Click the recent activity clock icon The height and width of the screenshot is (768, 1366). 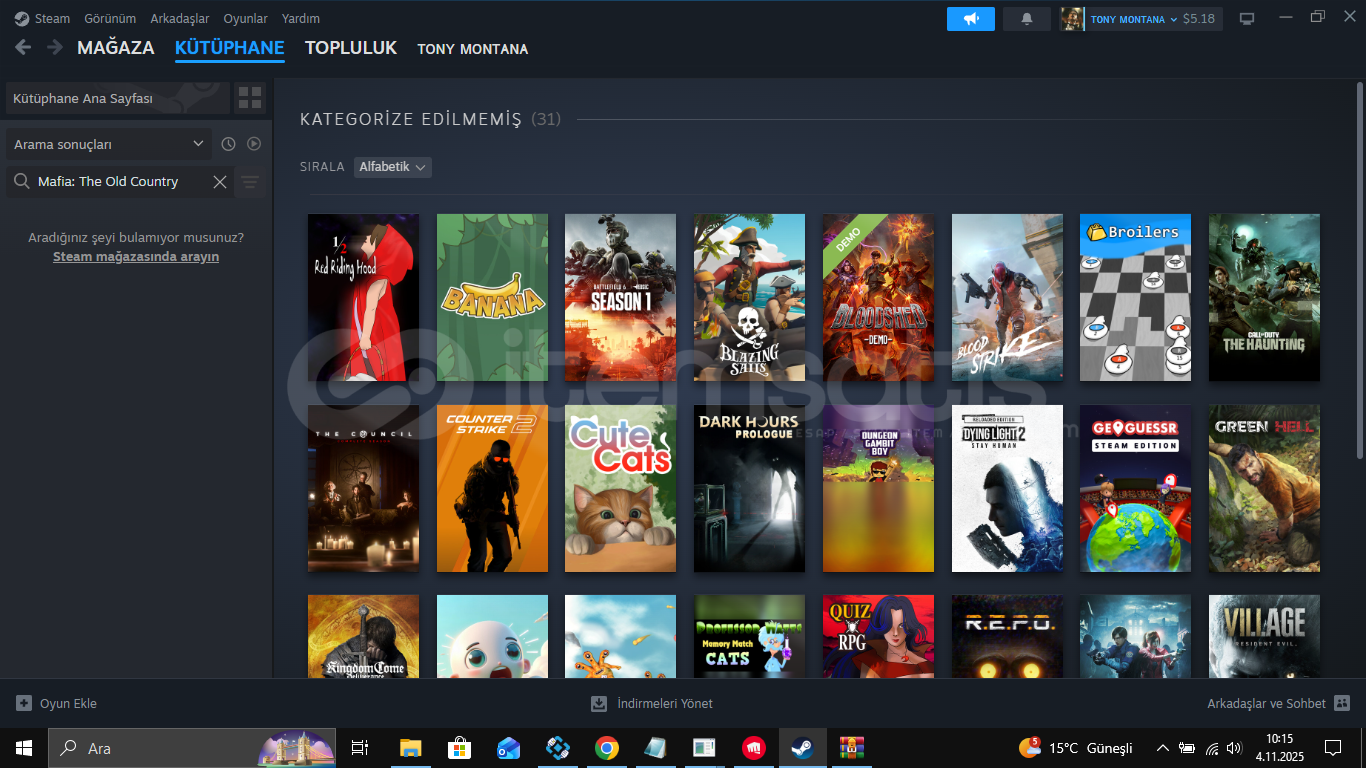228,144
